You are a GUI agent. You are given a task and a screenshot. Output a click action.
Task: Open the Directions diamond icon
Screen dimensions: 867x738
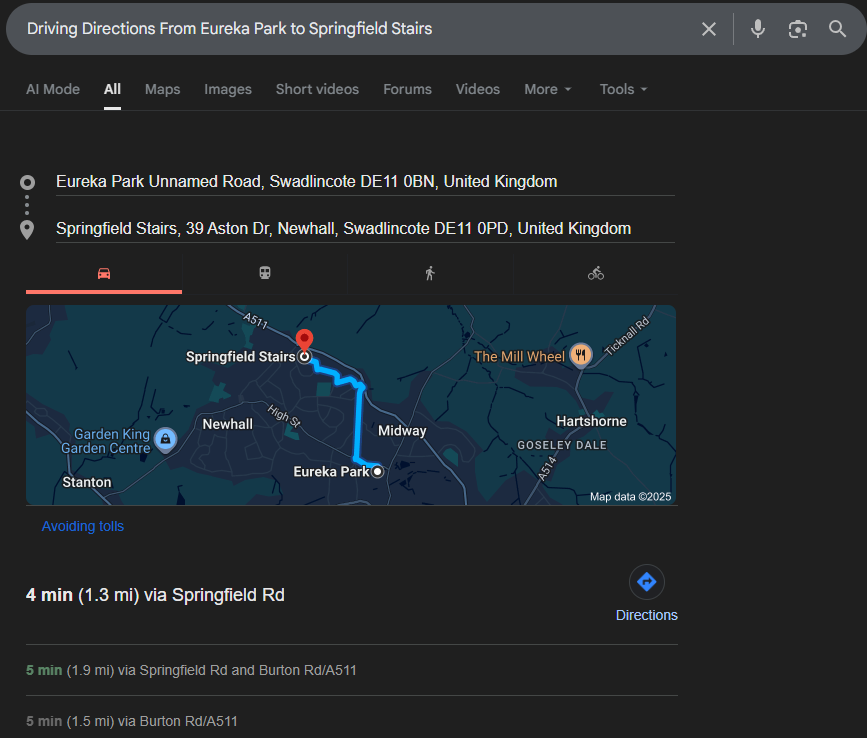[647, 582]
